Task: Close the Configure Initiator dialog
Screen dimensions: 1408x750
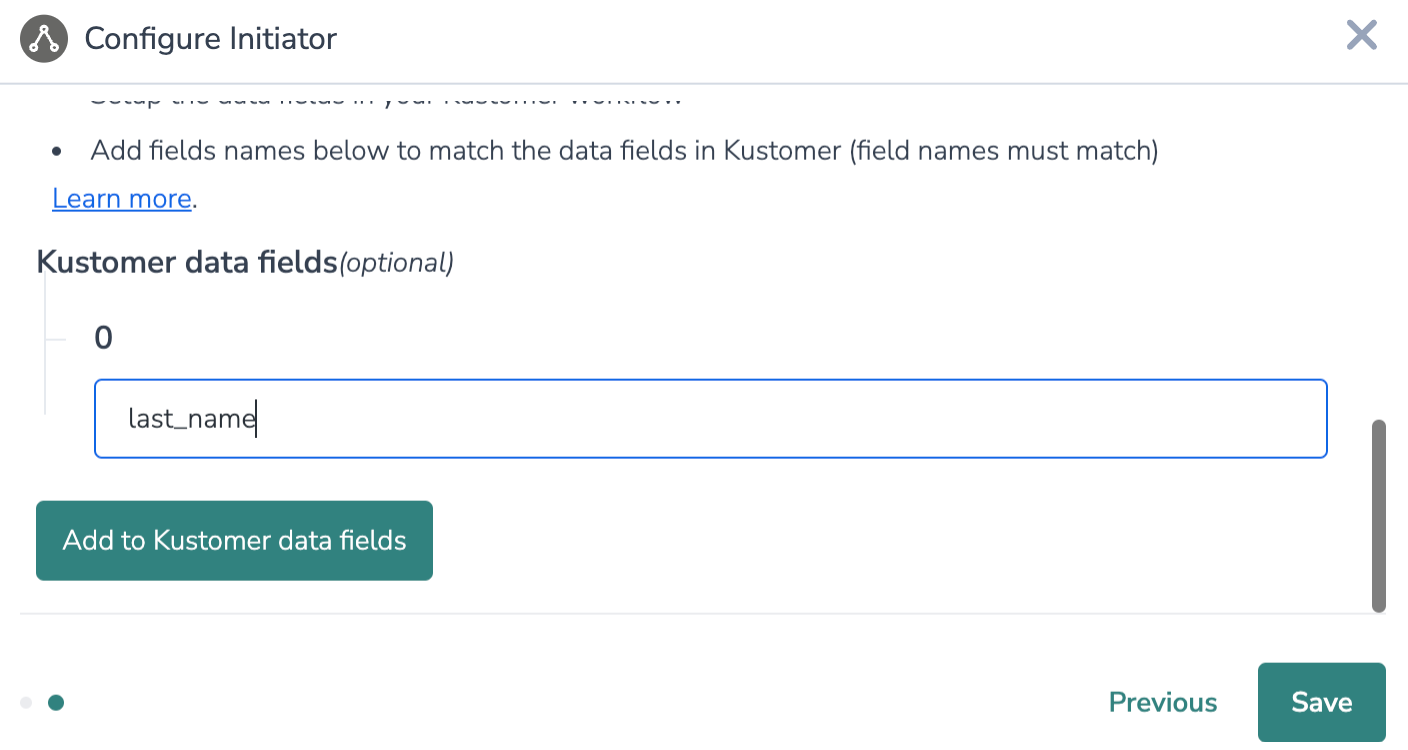Action: [1361, 37]
